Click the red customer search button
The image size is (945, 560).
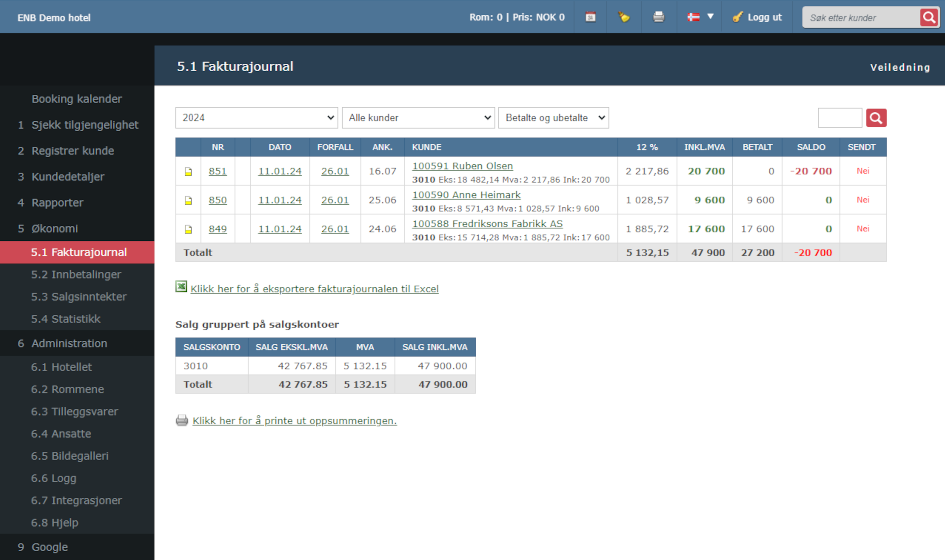(x=929, y=17)
